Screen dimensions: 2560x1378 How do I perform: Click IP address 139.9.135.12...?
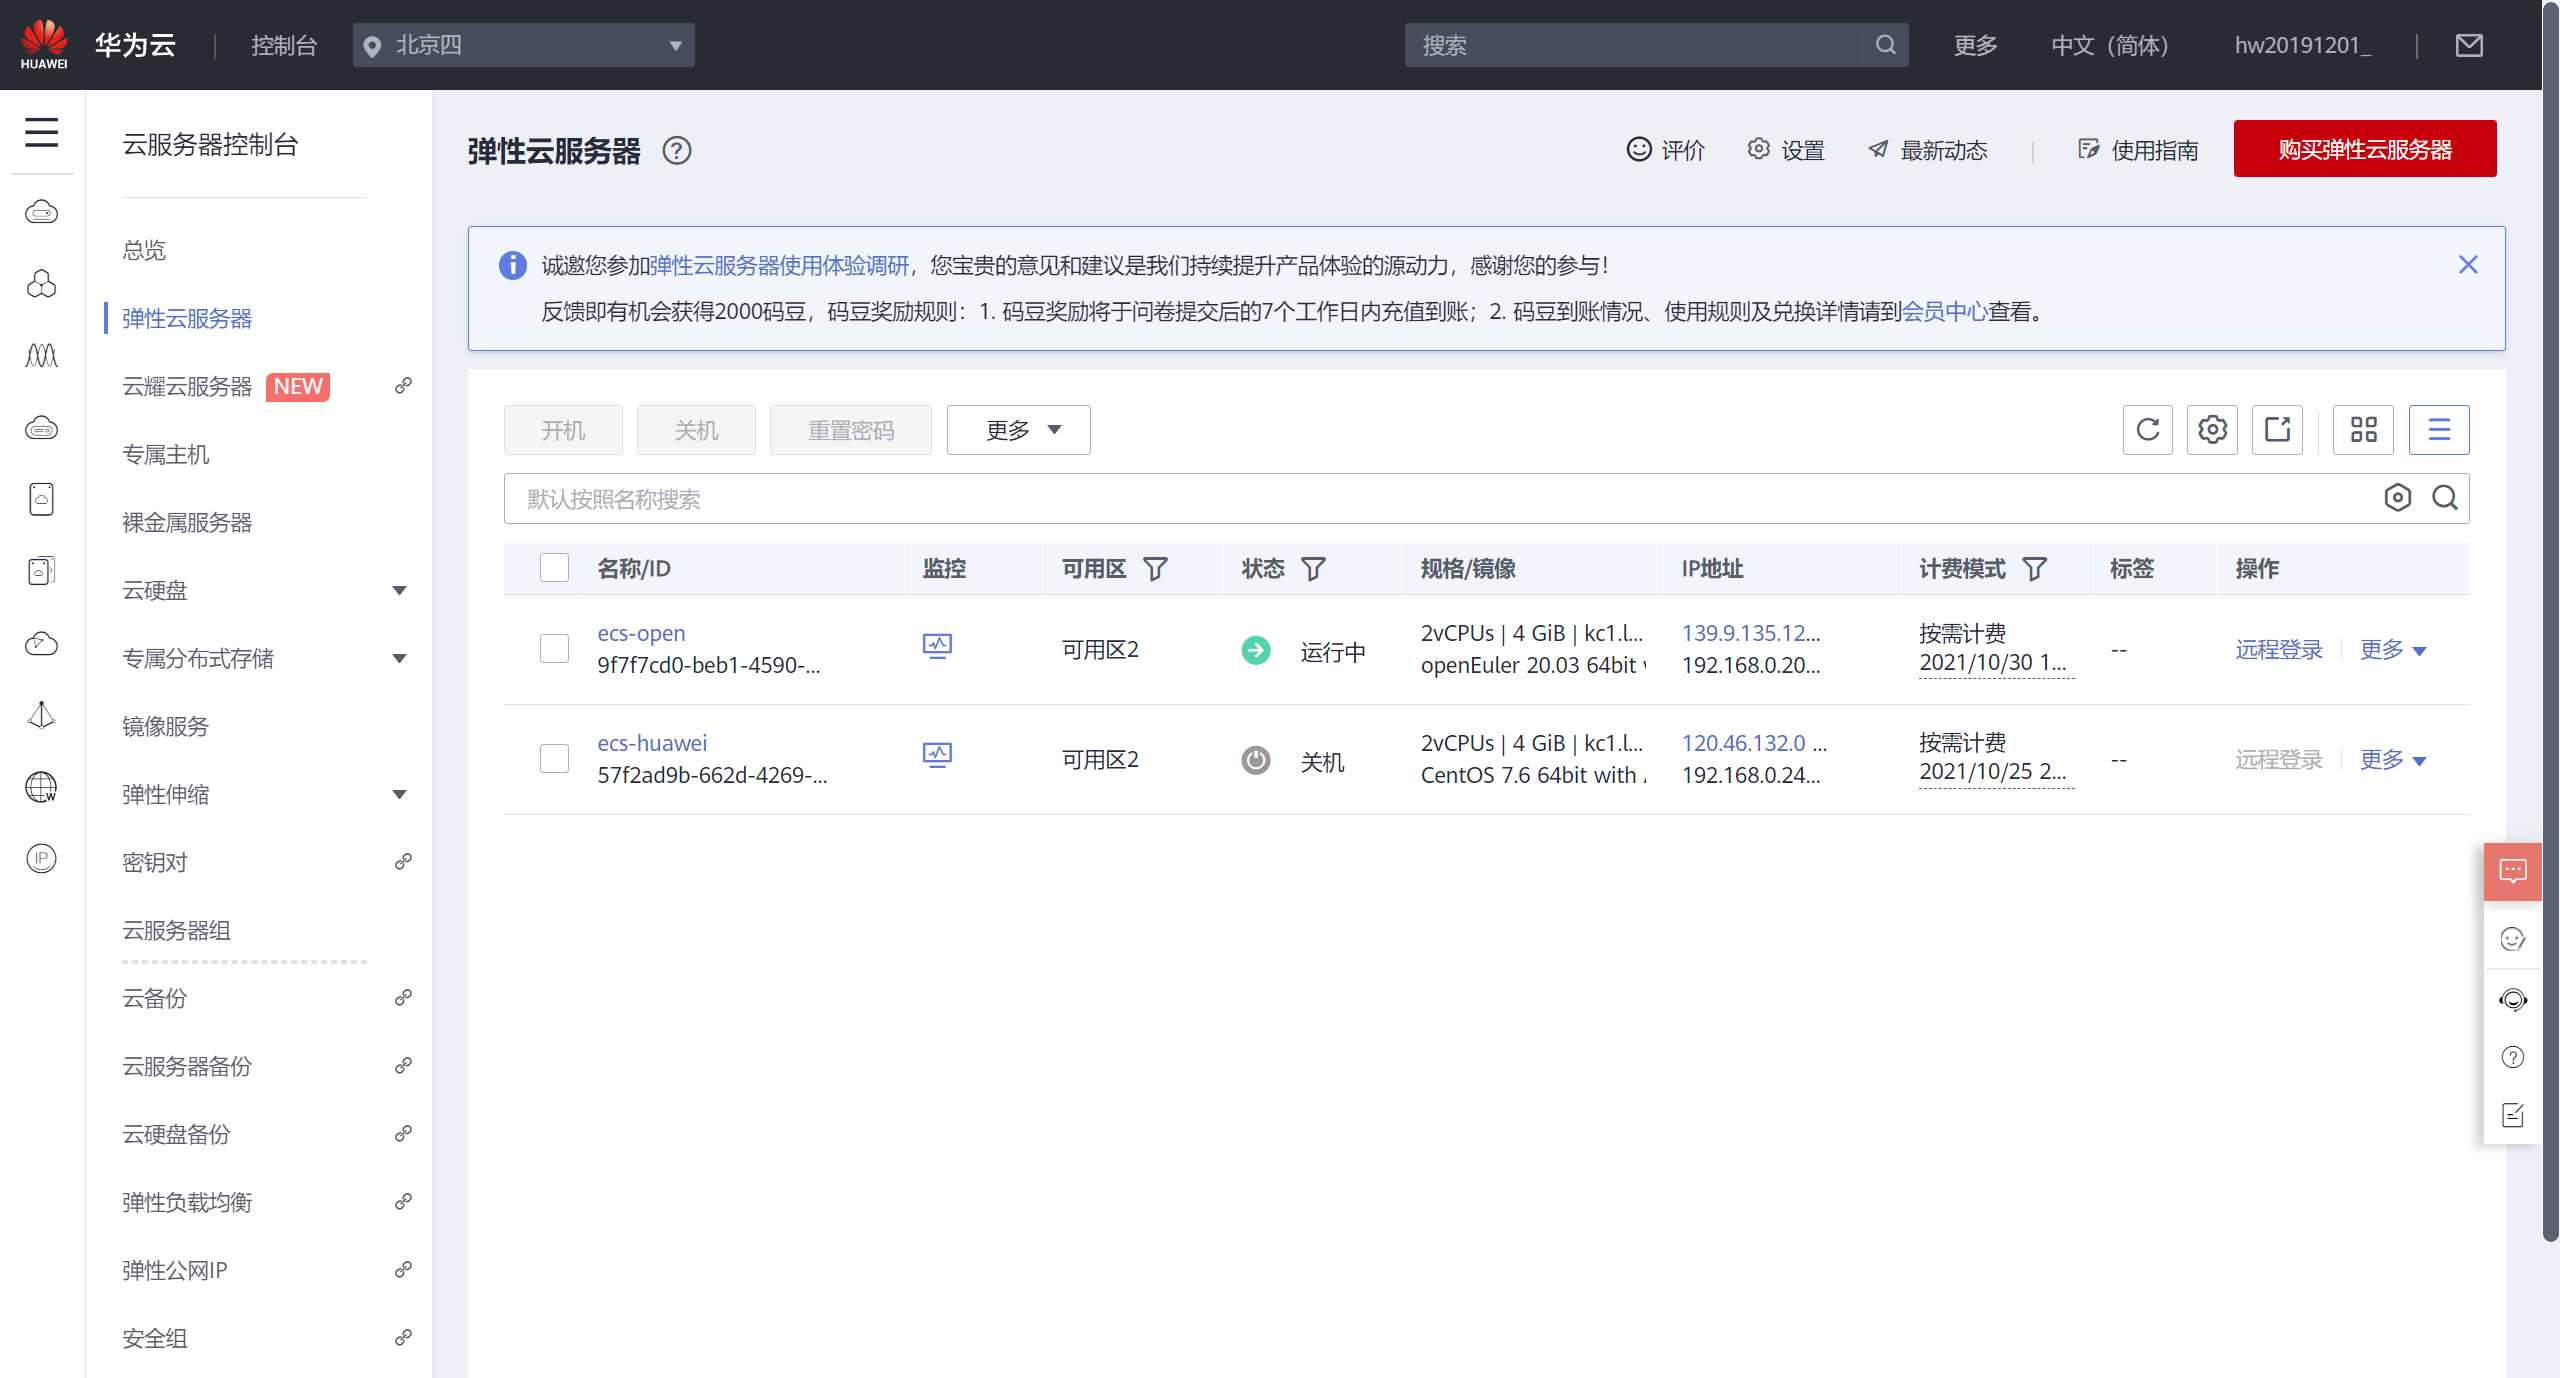point(1751,633)
